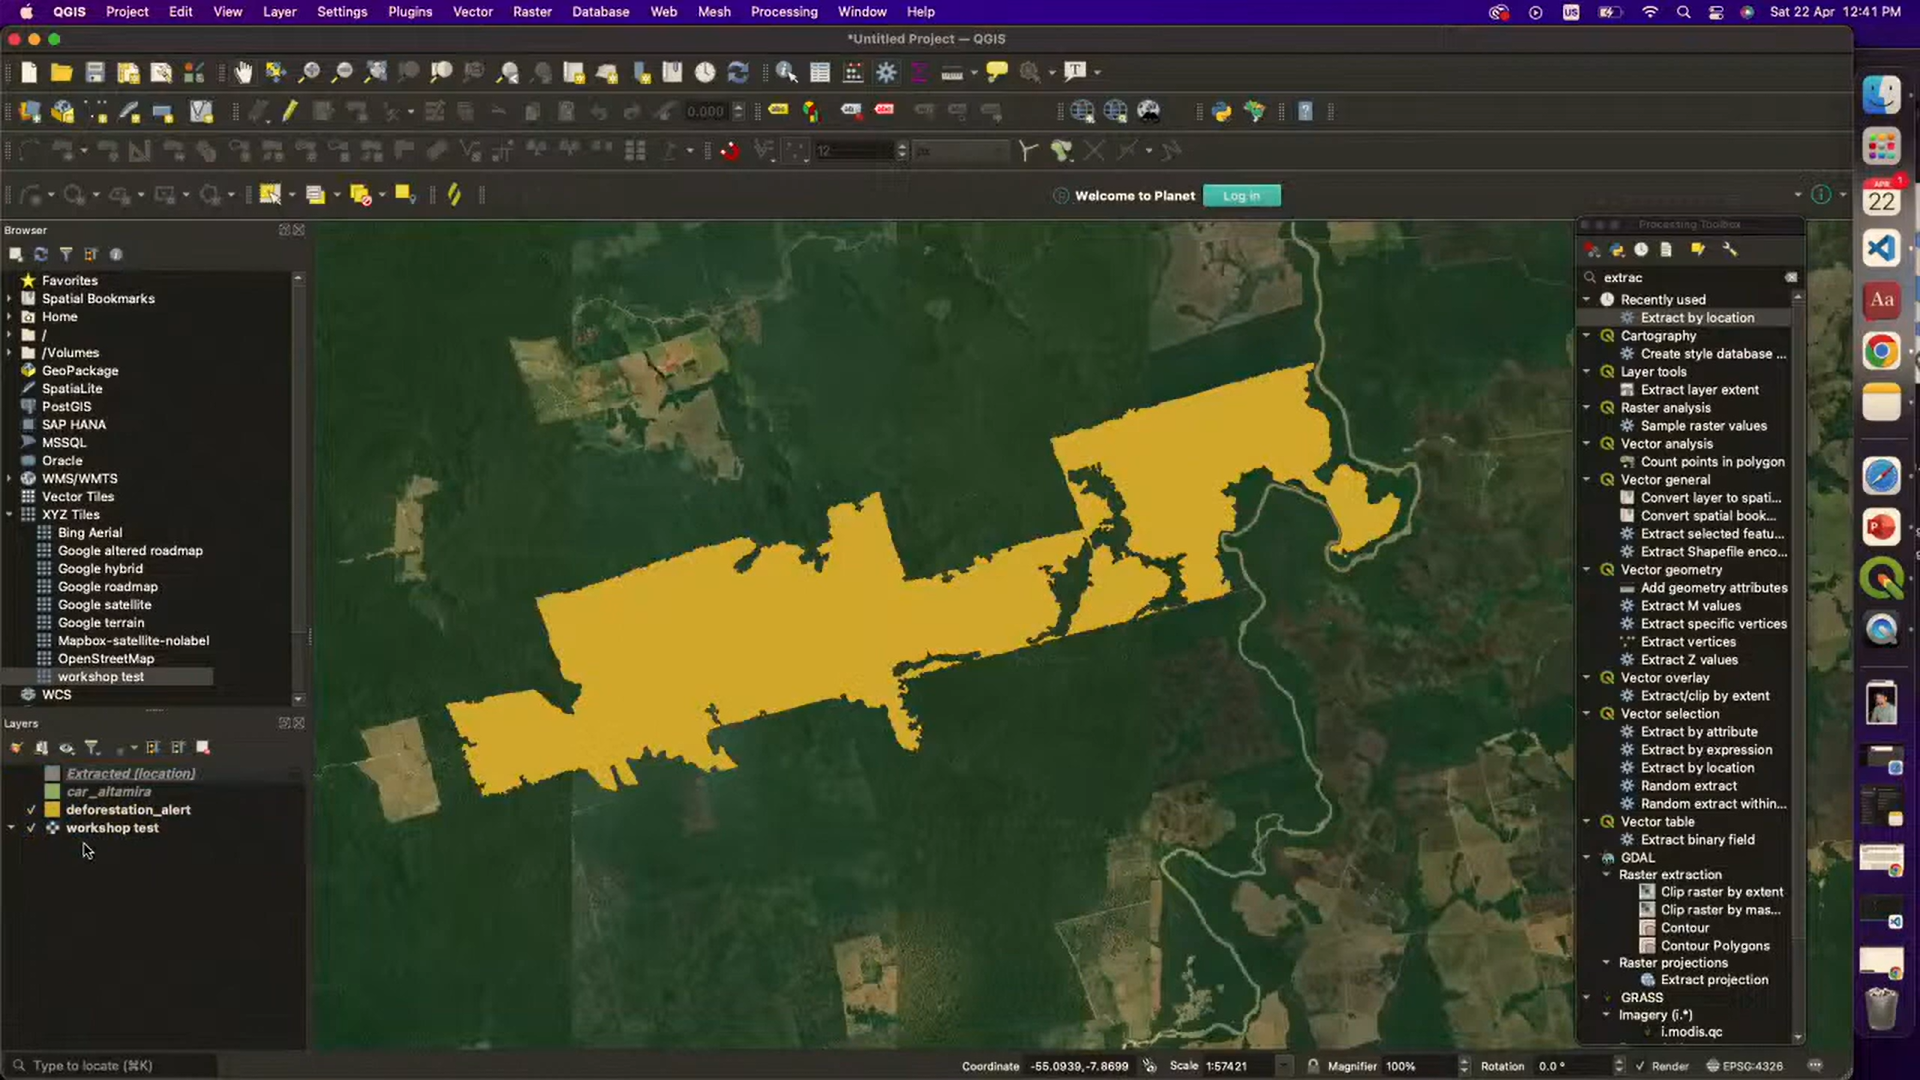This screenshot has height=1080, width=1920.
Task: Expand the WMS/WMTS browser node
Action: (x=9, y=479)
